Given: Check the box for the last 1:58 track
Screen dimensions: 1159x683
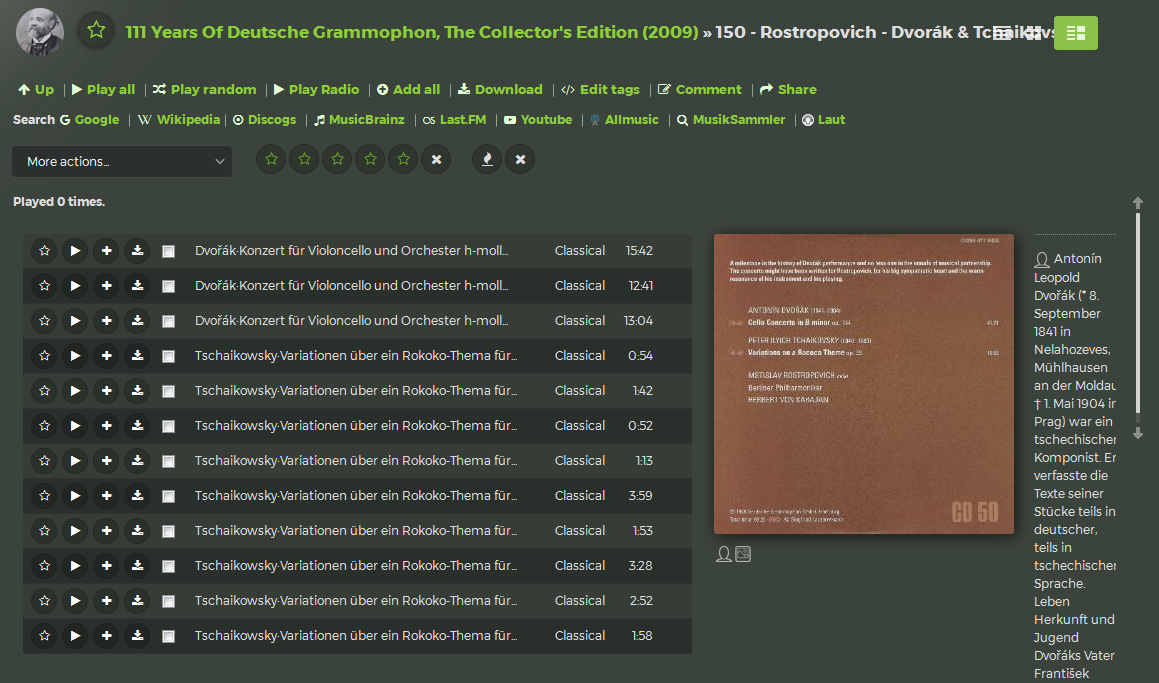Looking at the screenshot, I should tap(168, 637).
